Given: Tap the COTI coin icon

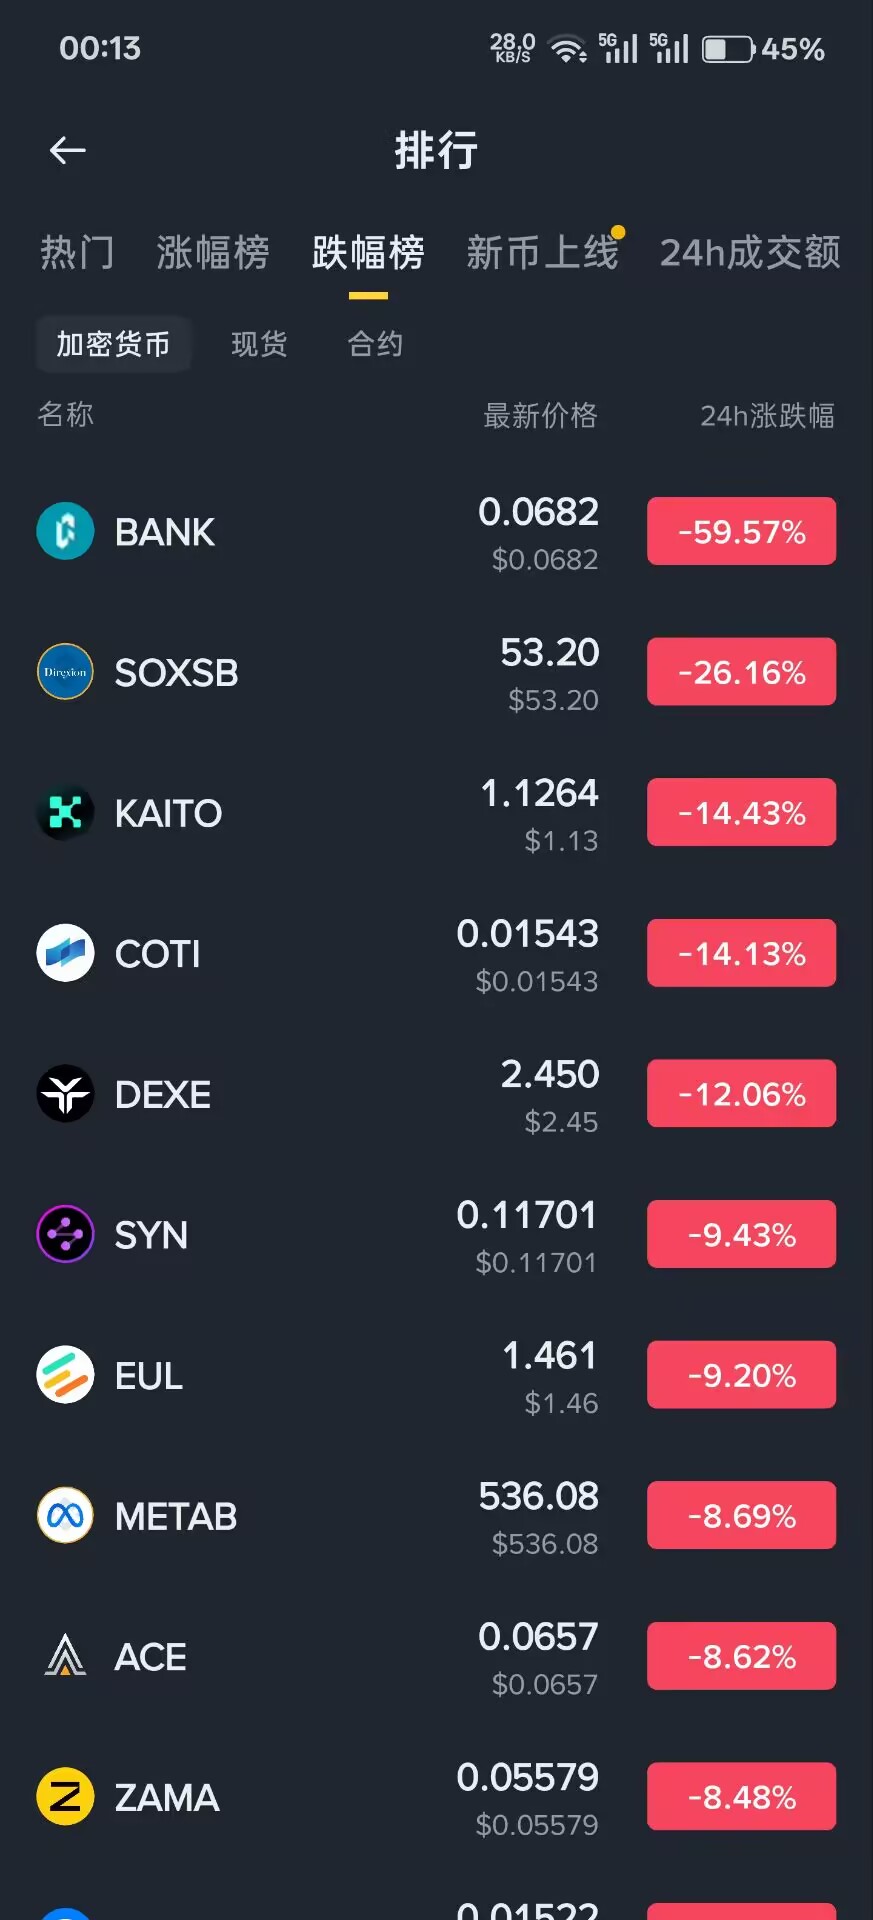Looking at the screenshot, I should pyautogui.click(x=65, y=953).
